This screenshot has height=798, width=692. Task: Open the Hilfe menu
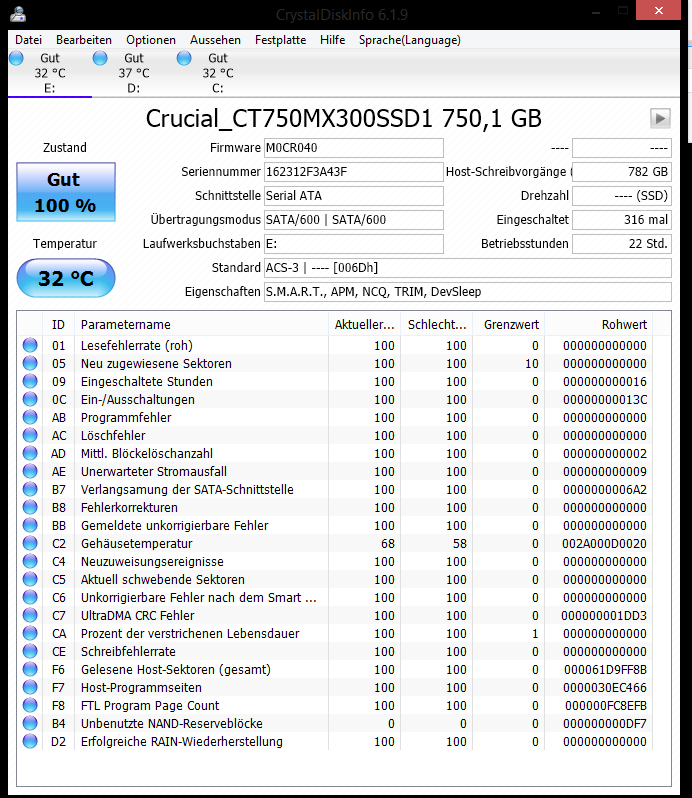coord(332,40)
